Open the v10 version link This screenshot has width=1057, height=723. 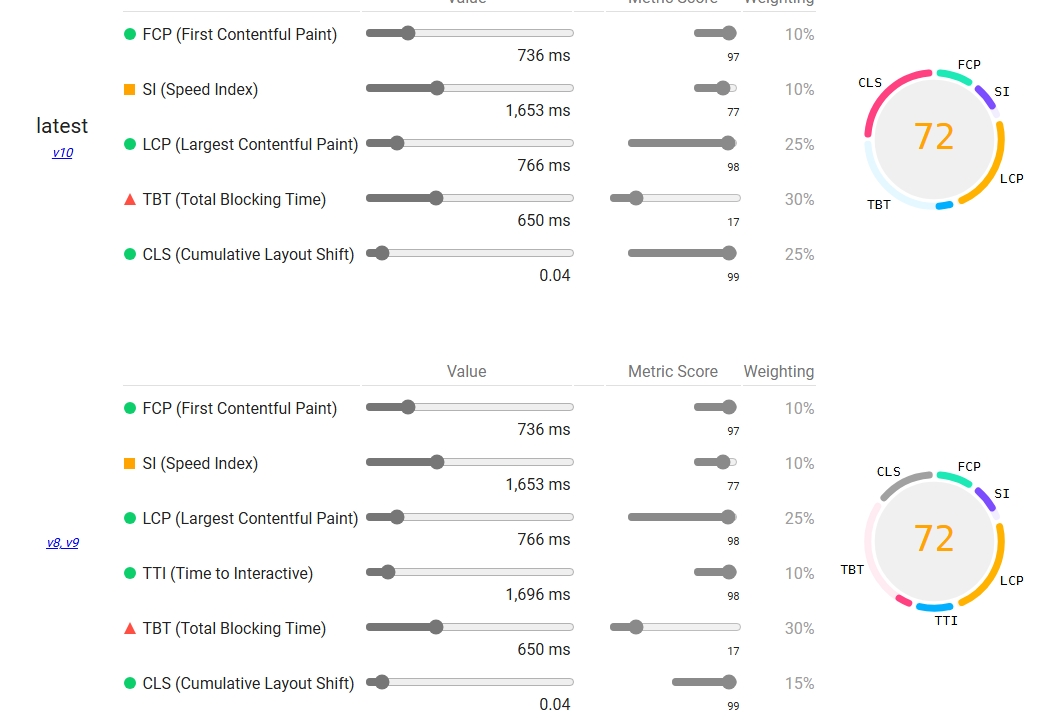point(63,153)
